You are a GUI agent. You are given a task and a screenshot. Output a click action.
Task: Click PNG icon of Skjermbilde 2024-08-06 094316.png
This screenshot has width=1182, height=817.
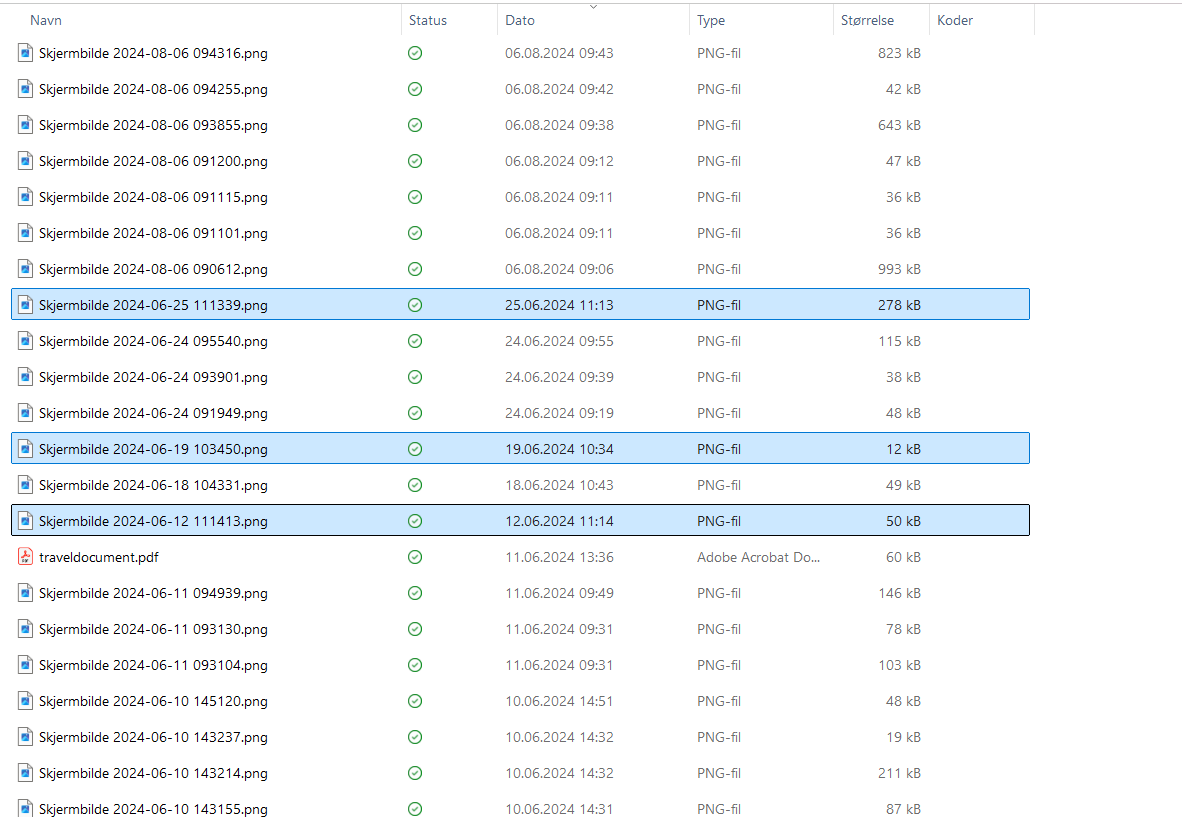pos(26,53)
